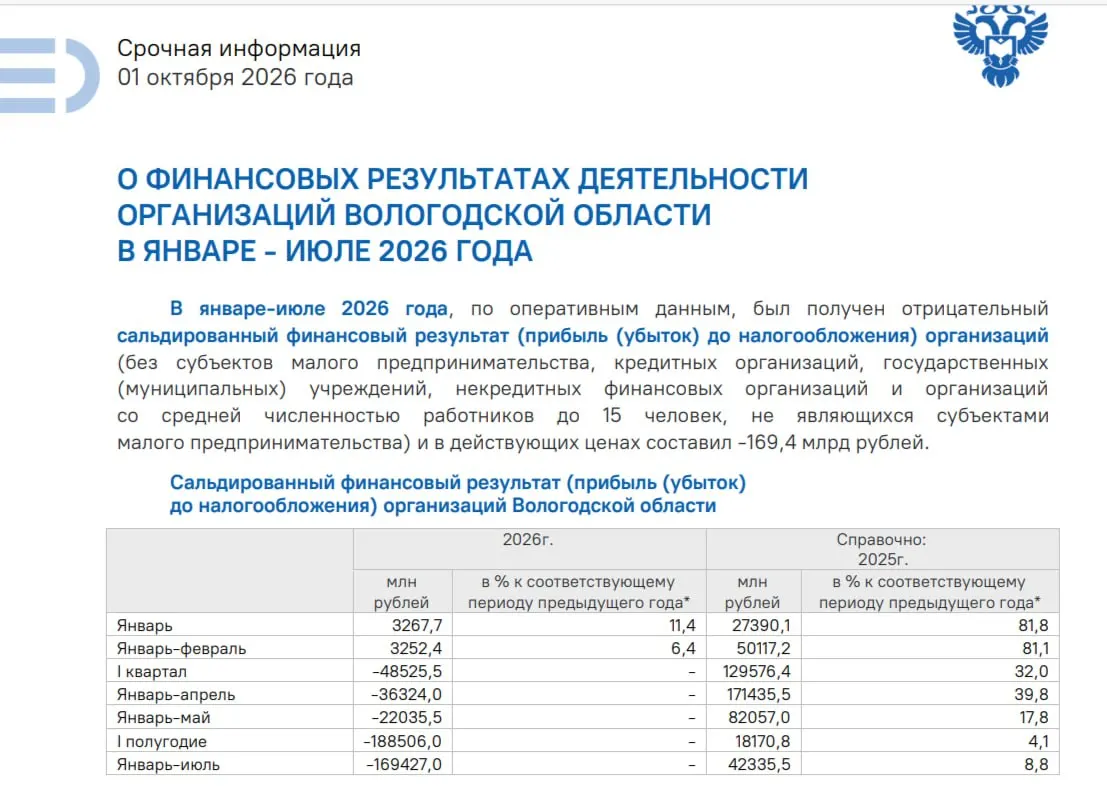
Task: Click the bold phrase 'В январе-июле 2026 года'
Action: click(309, 309)
